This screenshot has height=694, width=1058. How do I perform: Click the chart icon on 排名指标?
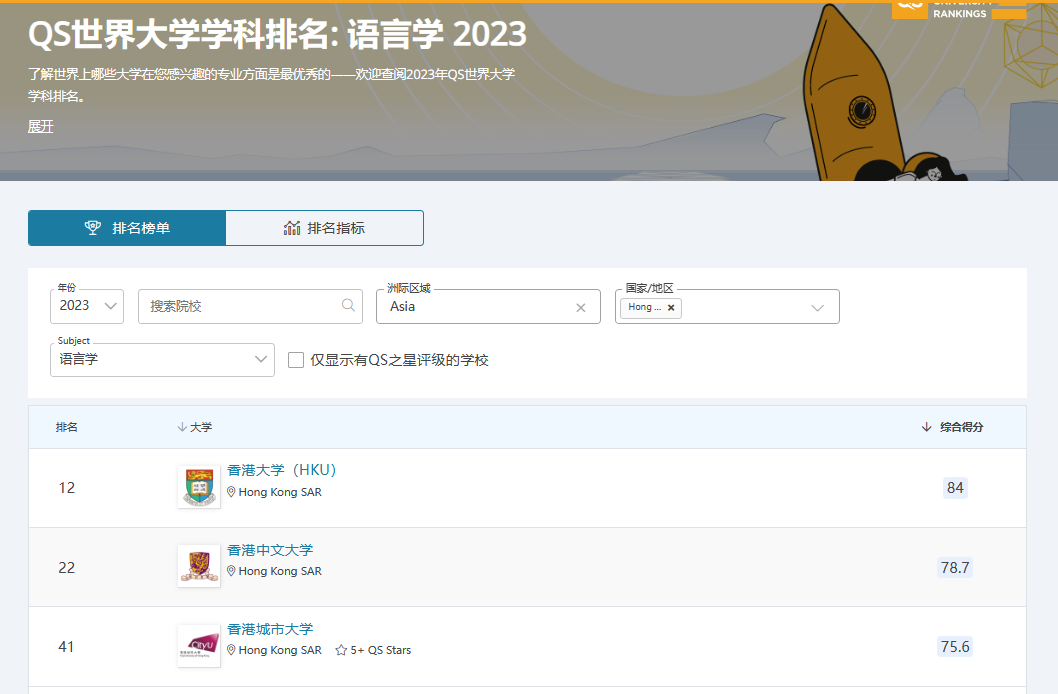pyautogui.click(x=292, y=228)
